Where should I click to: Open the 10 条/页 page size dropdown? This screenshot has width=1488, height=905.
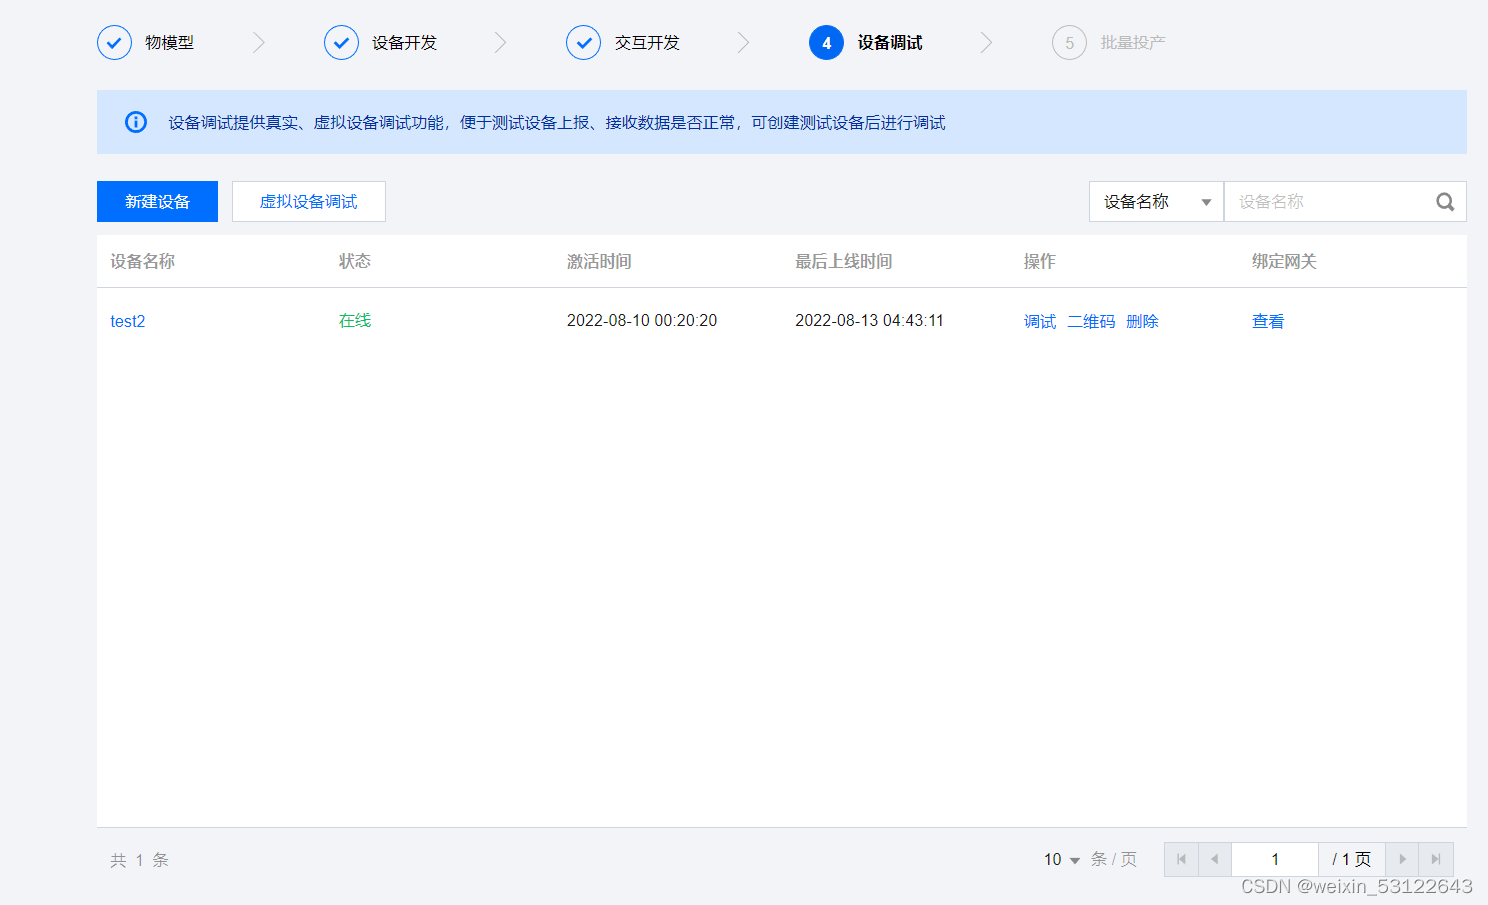1062,860
